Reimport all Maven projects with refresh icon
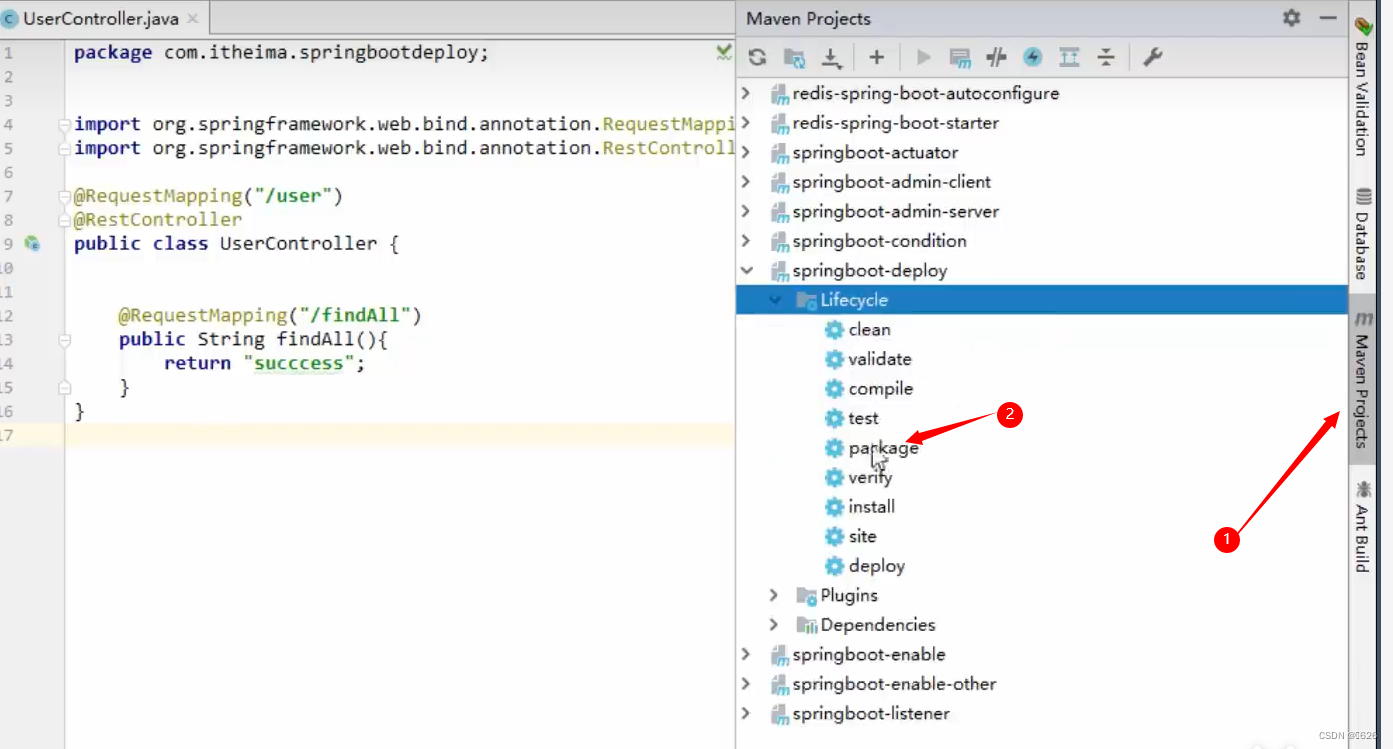The height and width of the screenshot is (749, 1393). 757,57
